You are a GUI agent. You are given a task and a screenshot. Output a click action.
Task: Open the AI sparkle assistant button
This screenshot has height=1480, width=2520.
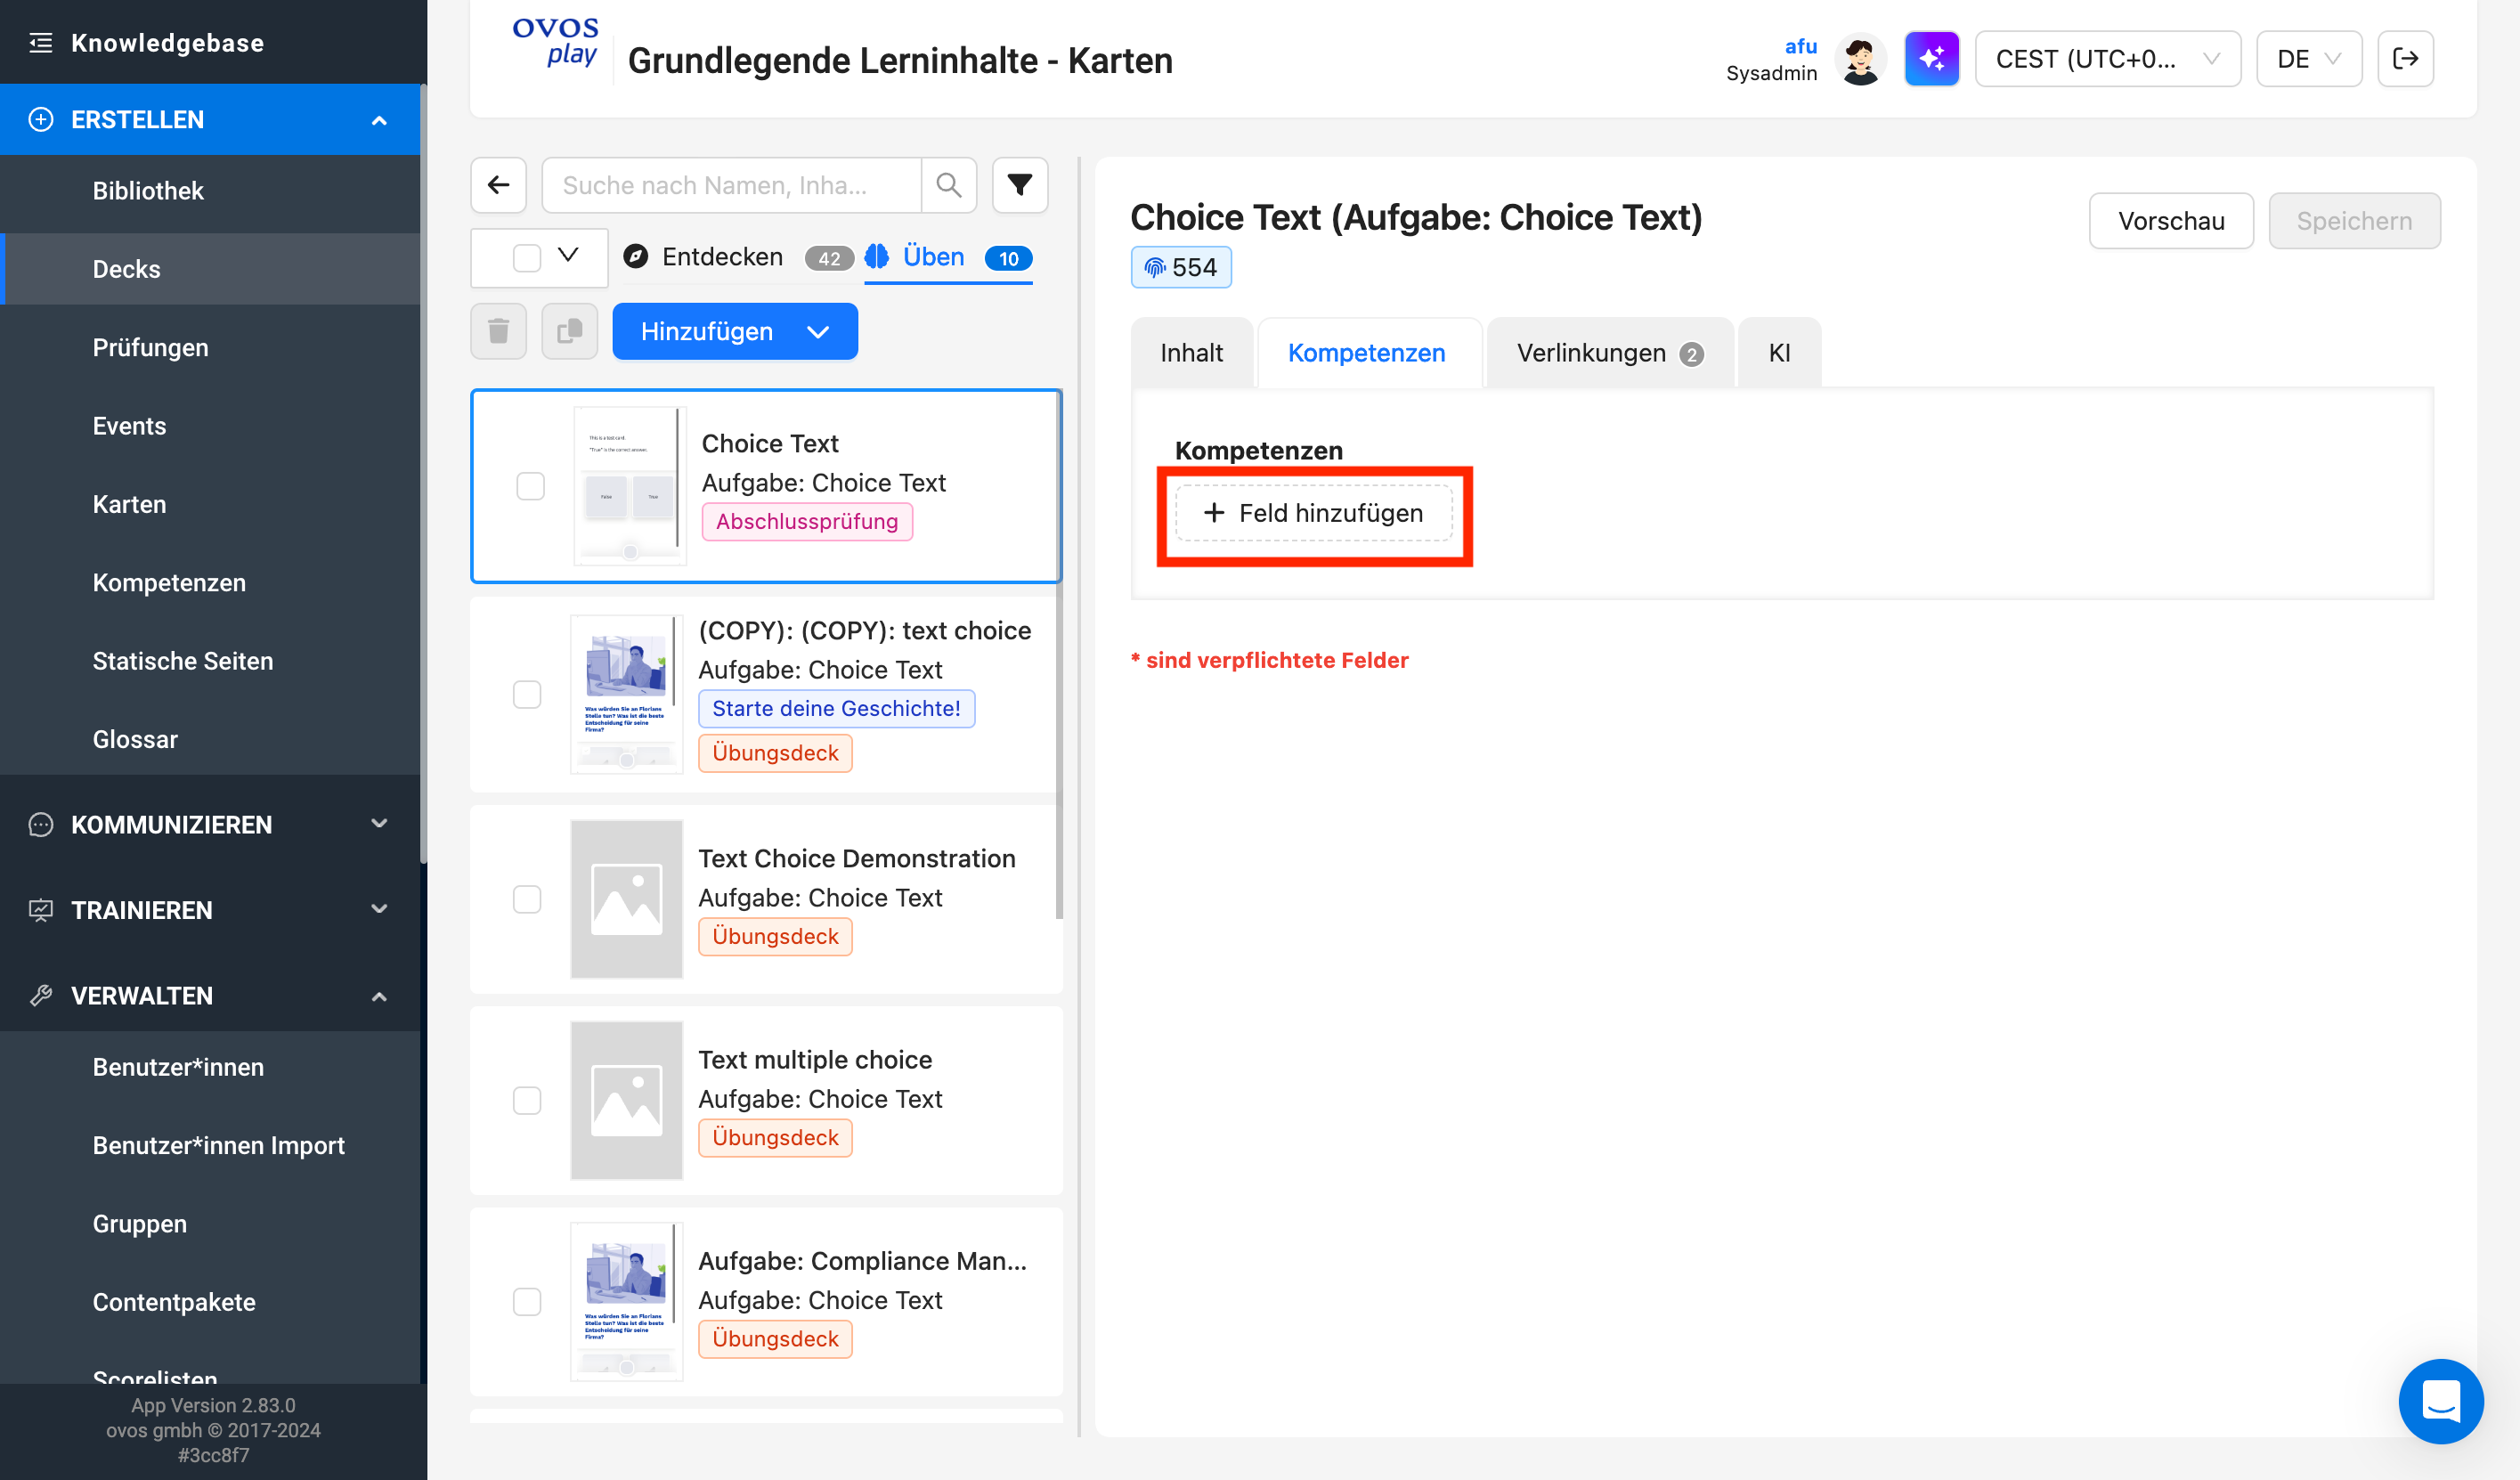pos(1932,59)
